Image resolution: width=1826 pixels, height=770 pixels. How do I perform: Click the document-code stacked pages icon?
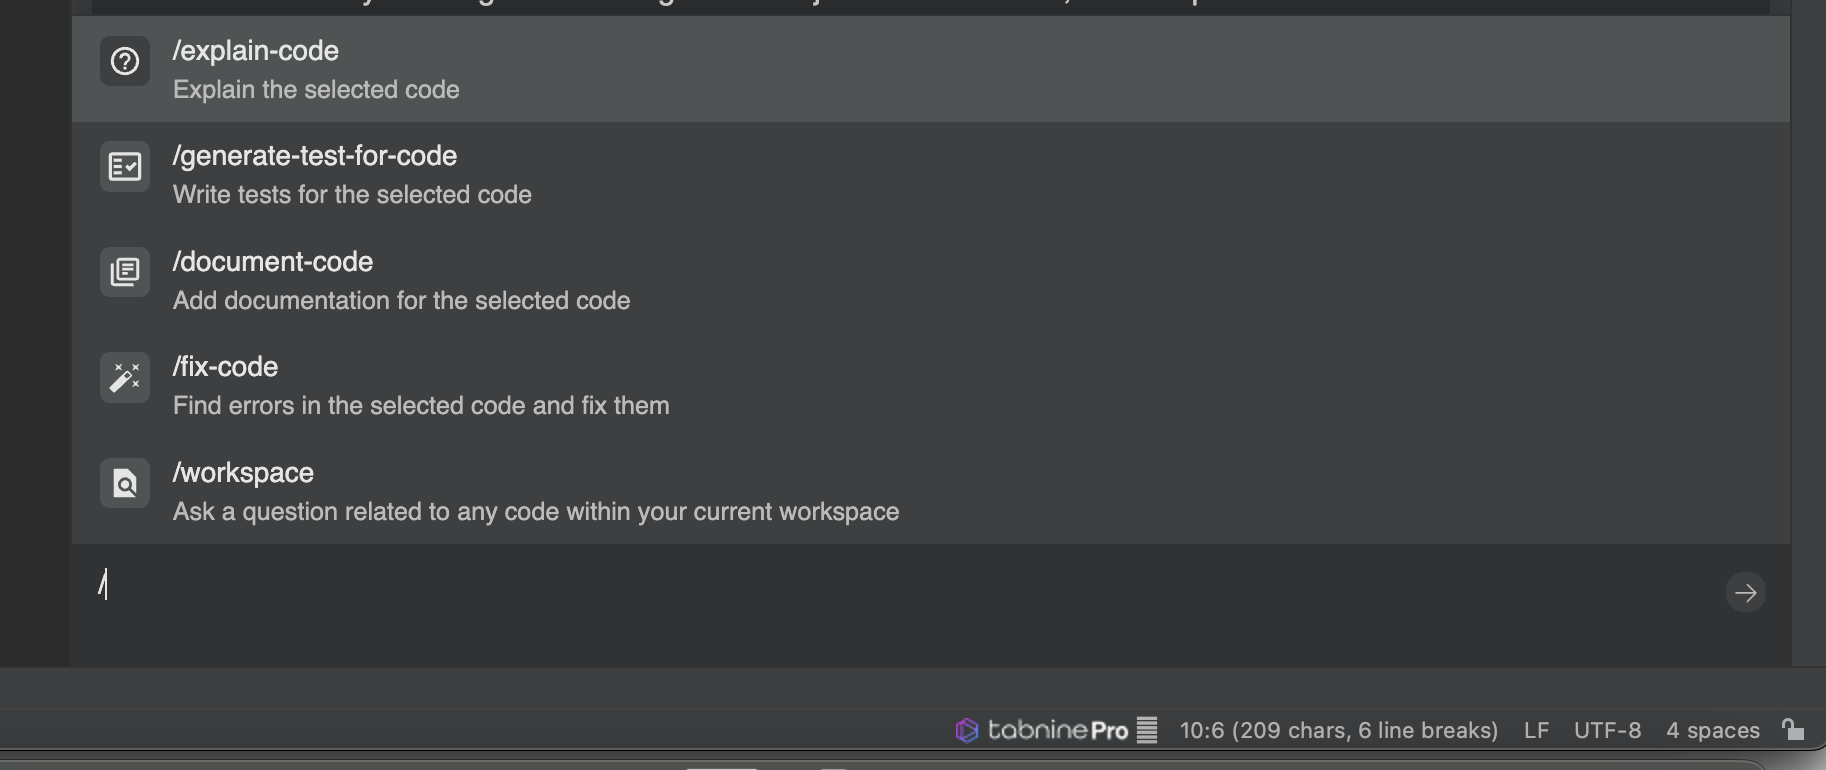pyautogui.click(x=125, y=272)
